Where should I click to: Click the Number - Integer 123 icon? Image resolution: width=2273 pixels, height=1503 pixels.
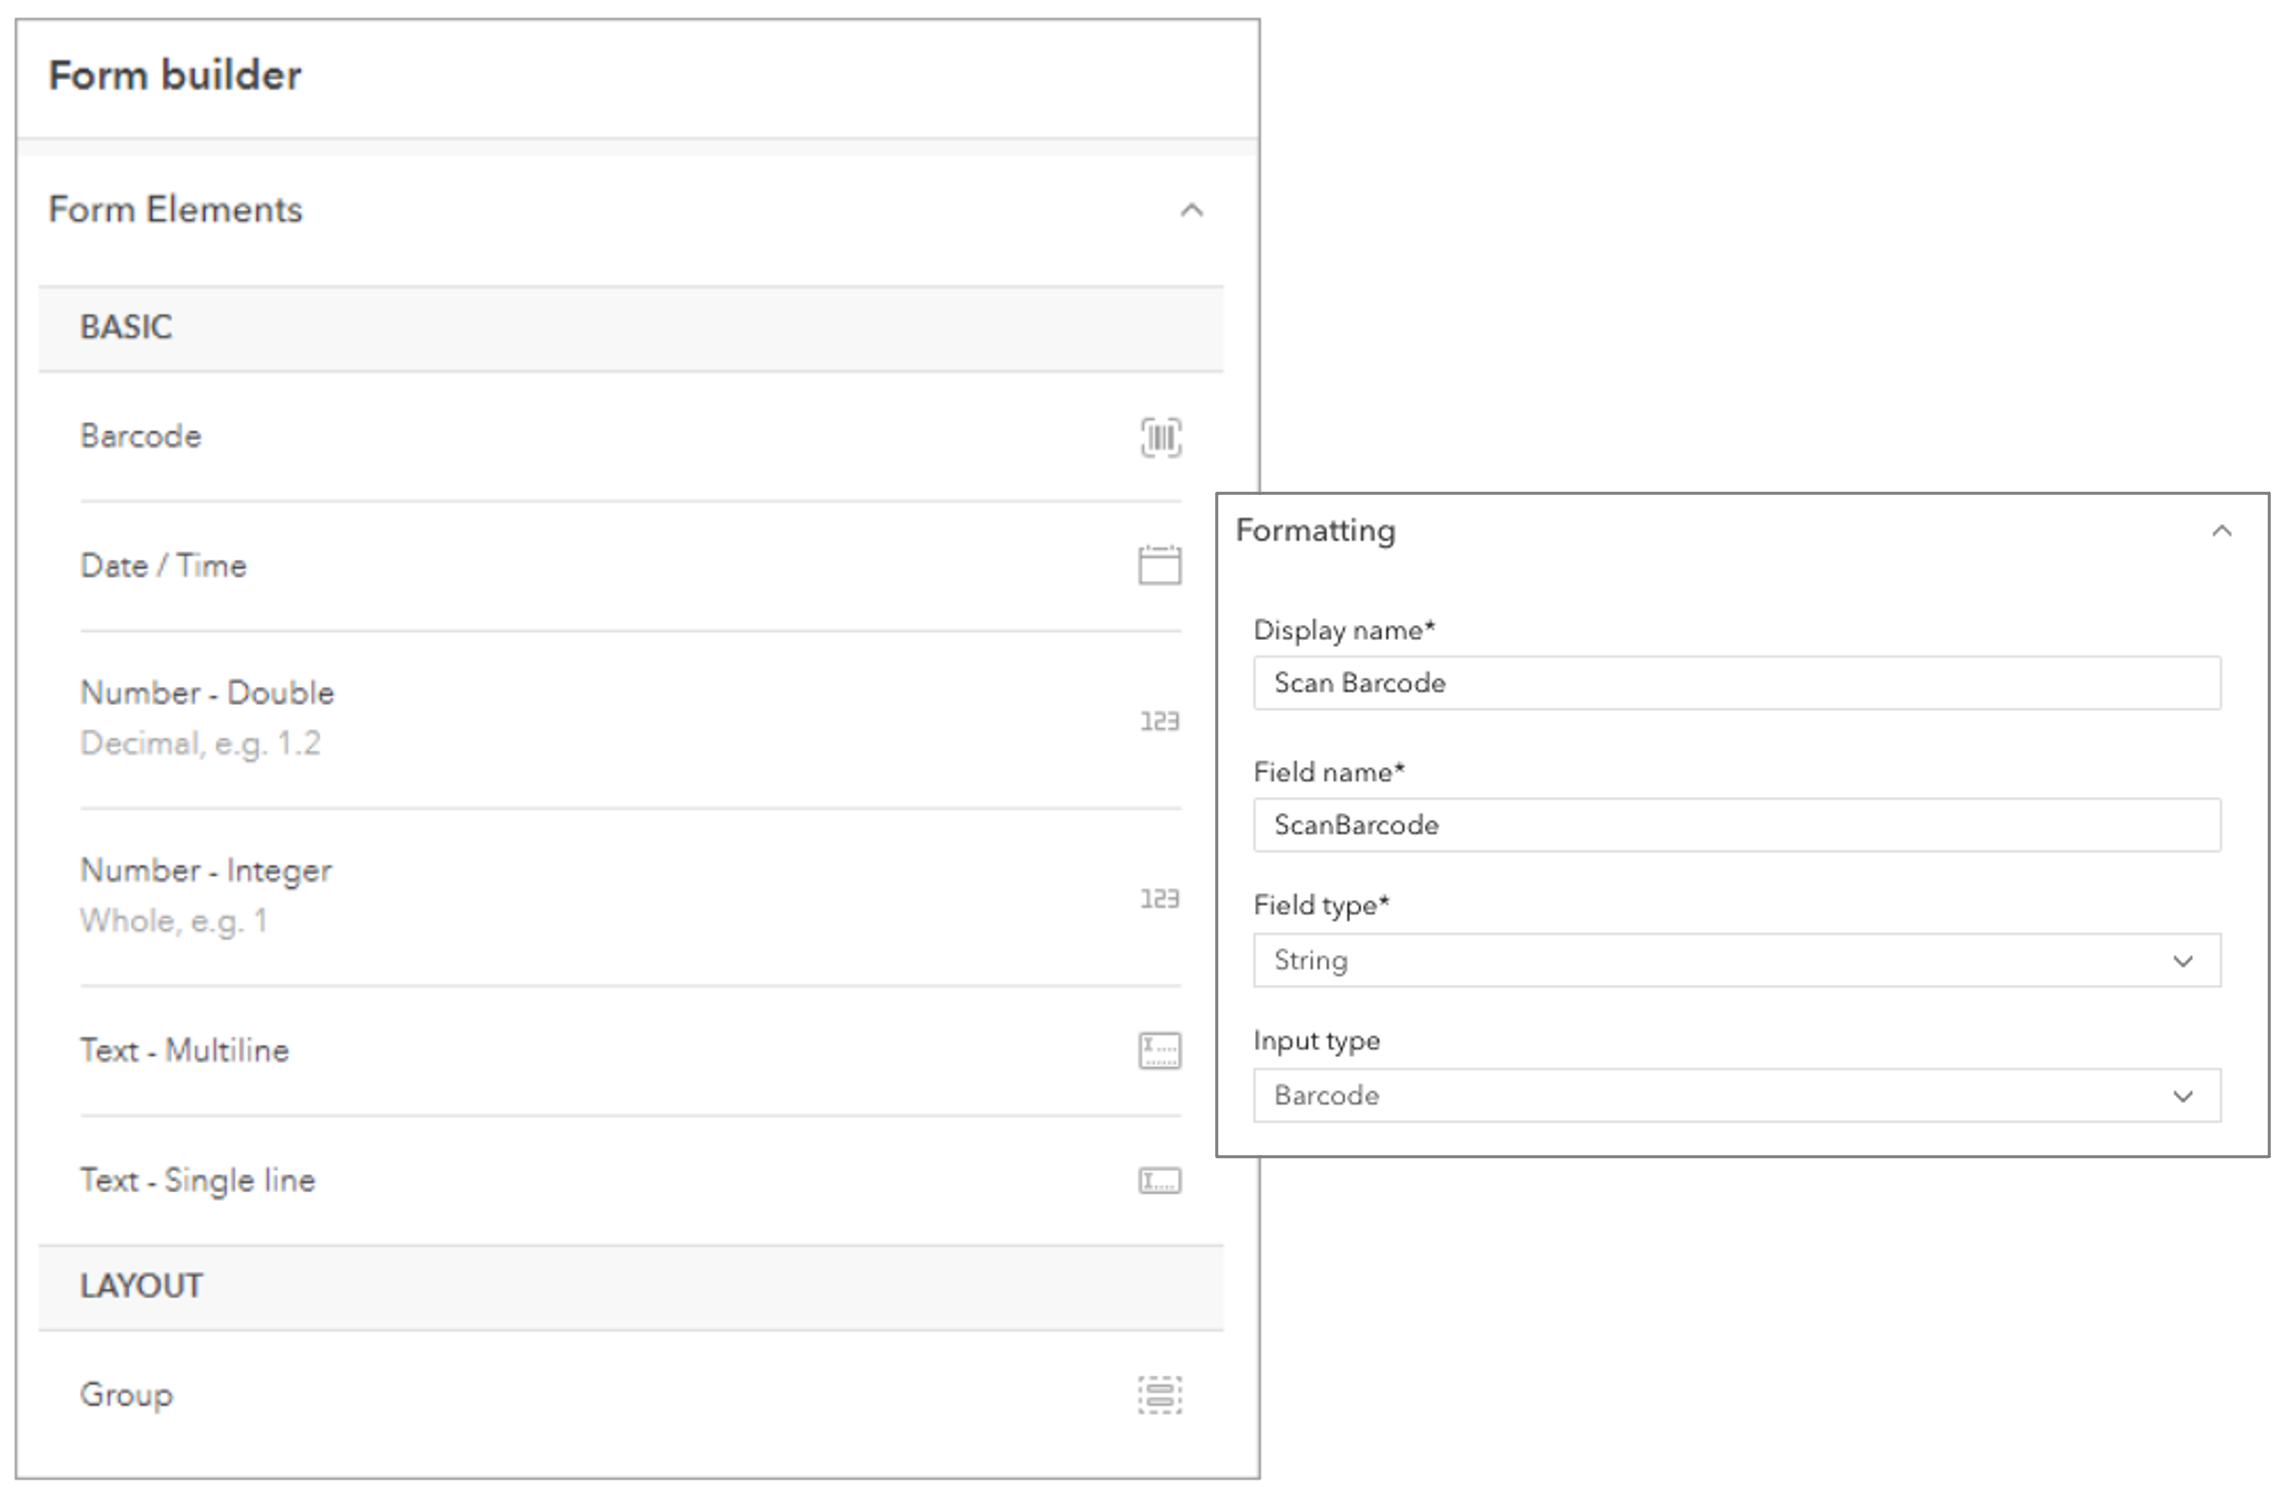point(1159,899)
